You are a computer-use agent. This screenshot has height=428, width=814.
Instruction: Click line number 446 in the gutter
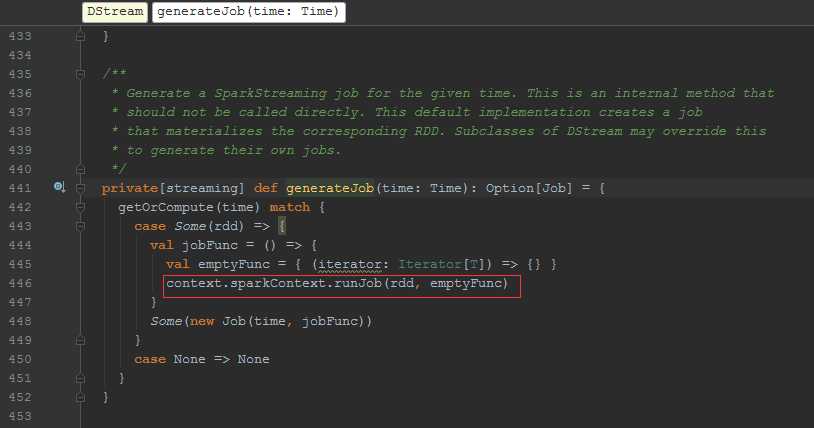(x=20, y=283)
